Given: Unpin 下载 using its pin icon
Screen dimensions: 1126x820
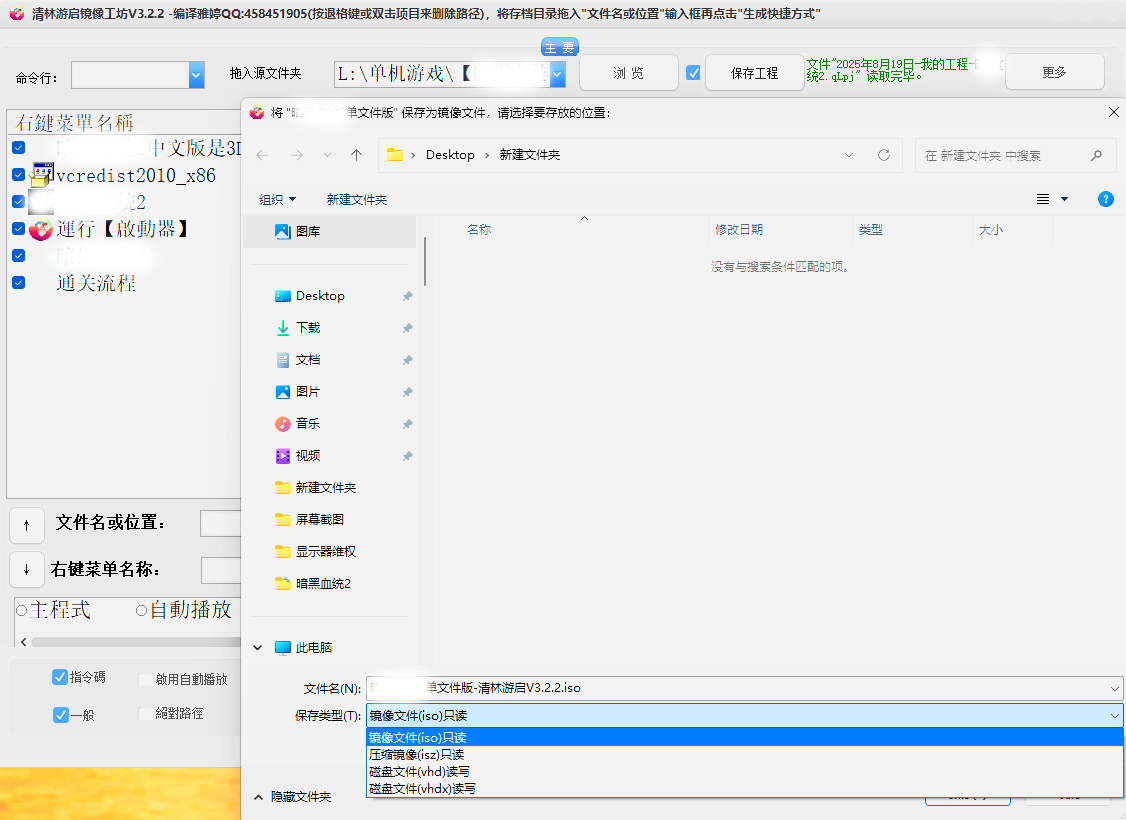Looking at the screenshot, I should click(x=407, y=328).
